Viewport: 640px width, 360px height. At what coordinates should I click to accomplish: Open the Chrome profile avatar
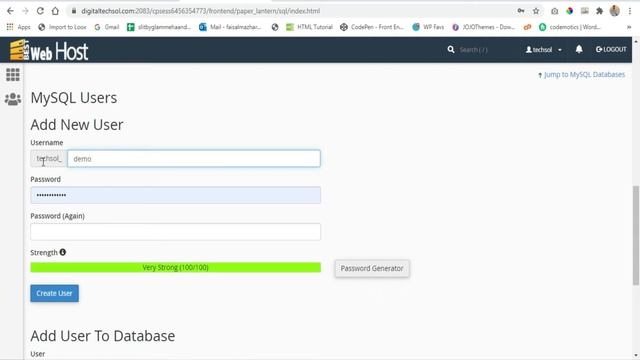click(x=615, y=11)
